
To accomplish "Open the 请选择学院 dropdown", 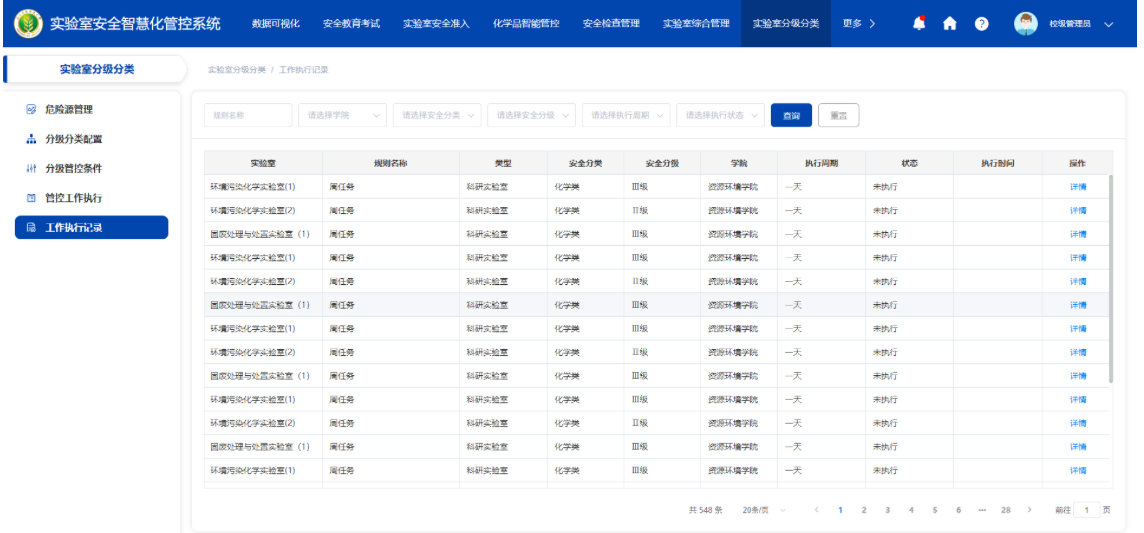I will (342, 115).
